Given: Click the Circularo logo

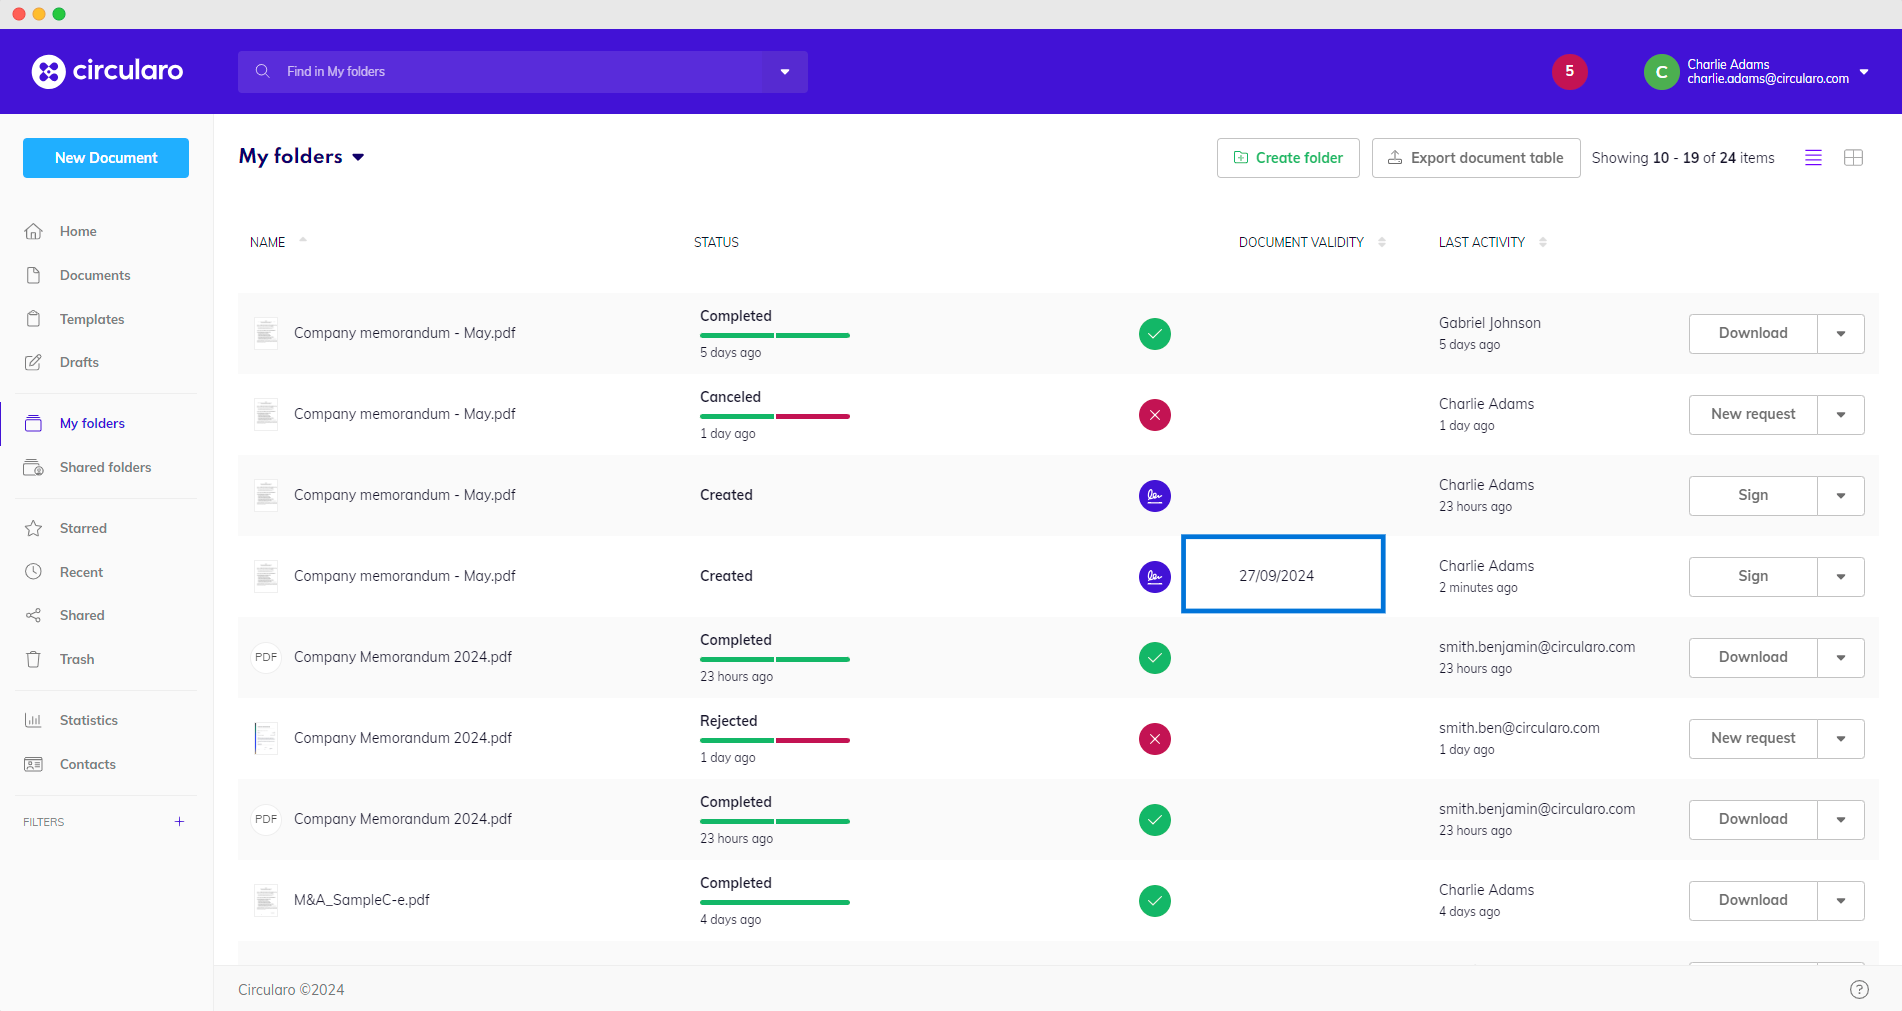Looking at the screenshot, I should (x=108, y=71).
